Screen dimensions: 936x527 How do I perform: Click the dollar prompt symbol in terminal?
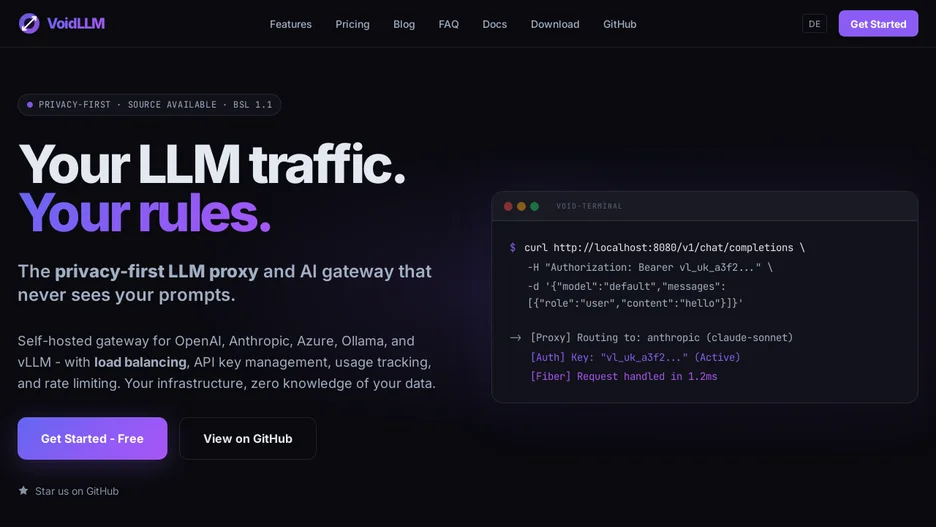(513, 248)
